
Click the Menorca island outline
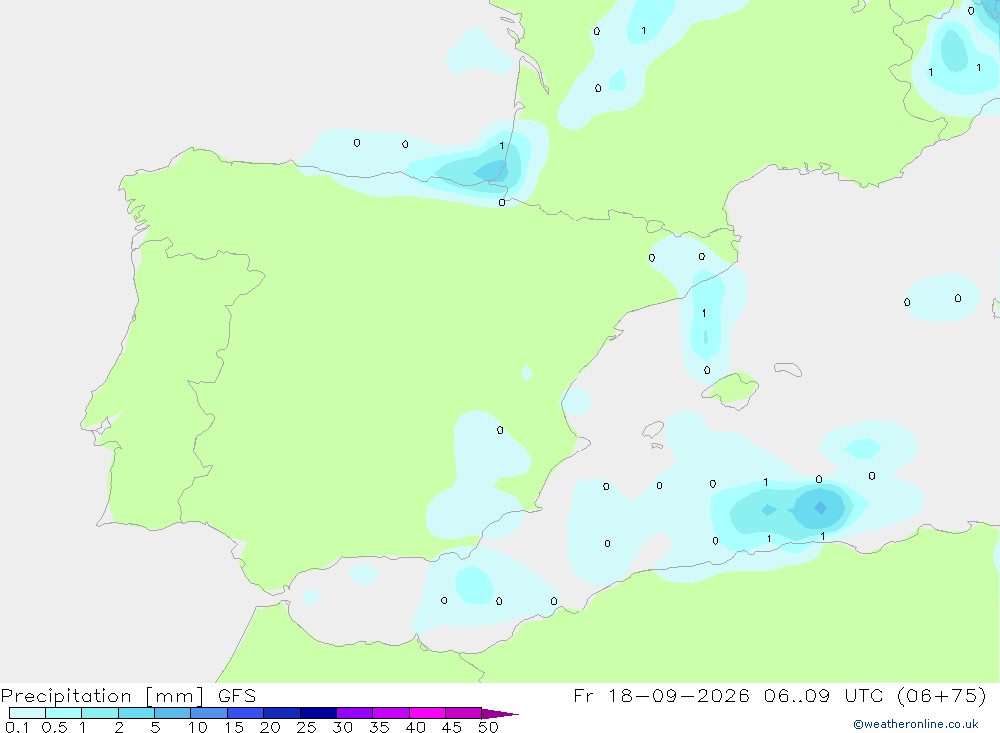coord(788,369)
